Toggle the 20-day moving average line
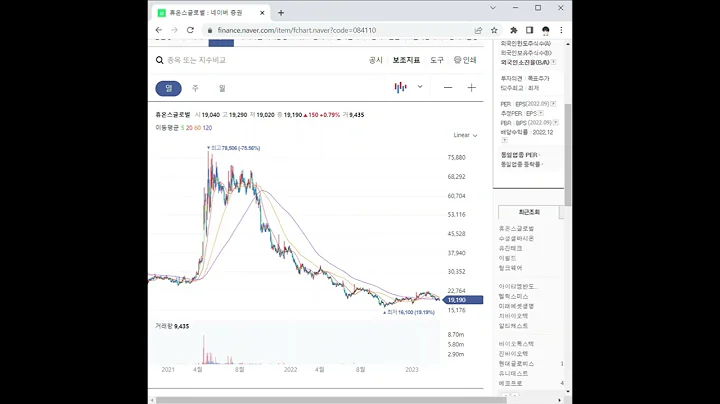Image resolution: width=720 pixels, height=404 pixels. coord(189,128)
